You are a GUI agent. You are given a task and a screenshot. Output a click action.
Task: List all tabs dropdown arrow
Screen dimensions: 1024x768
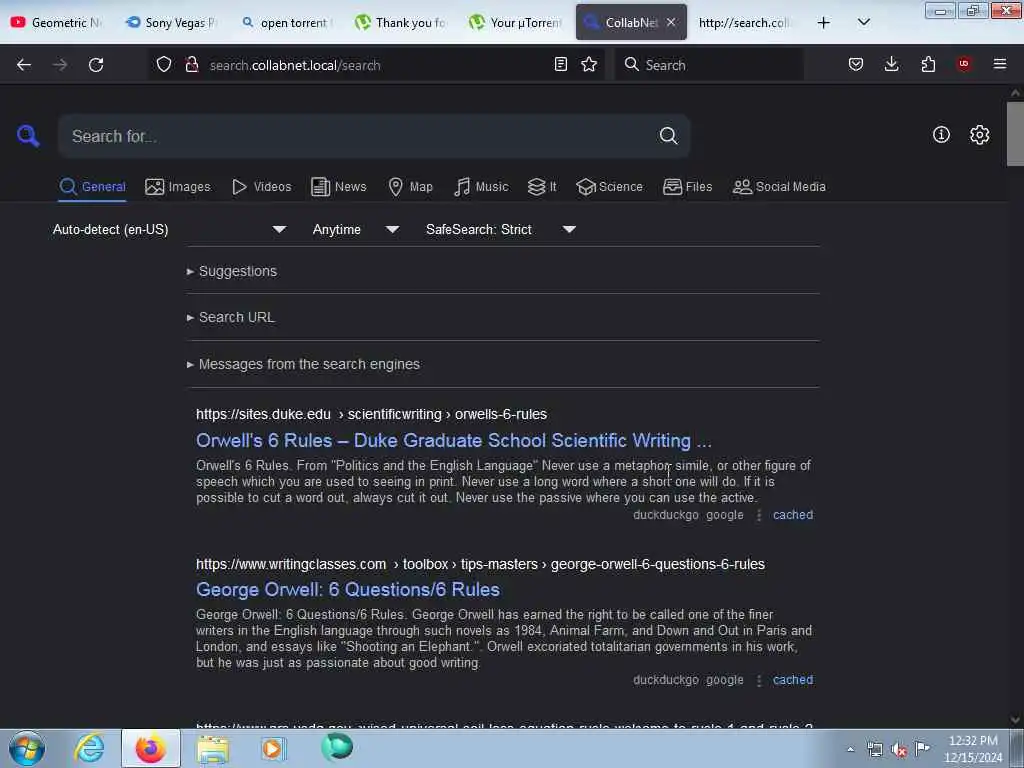click(x=863, y=22)
